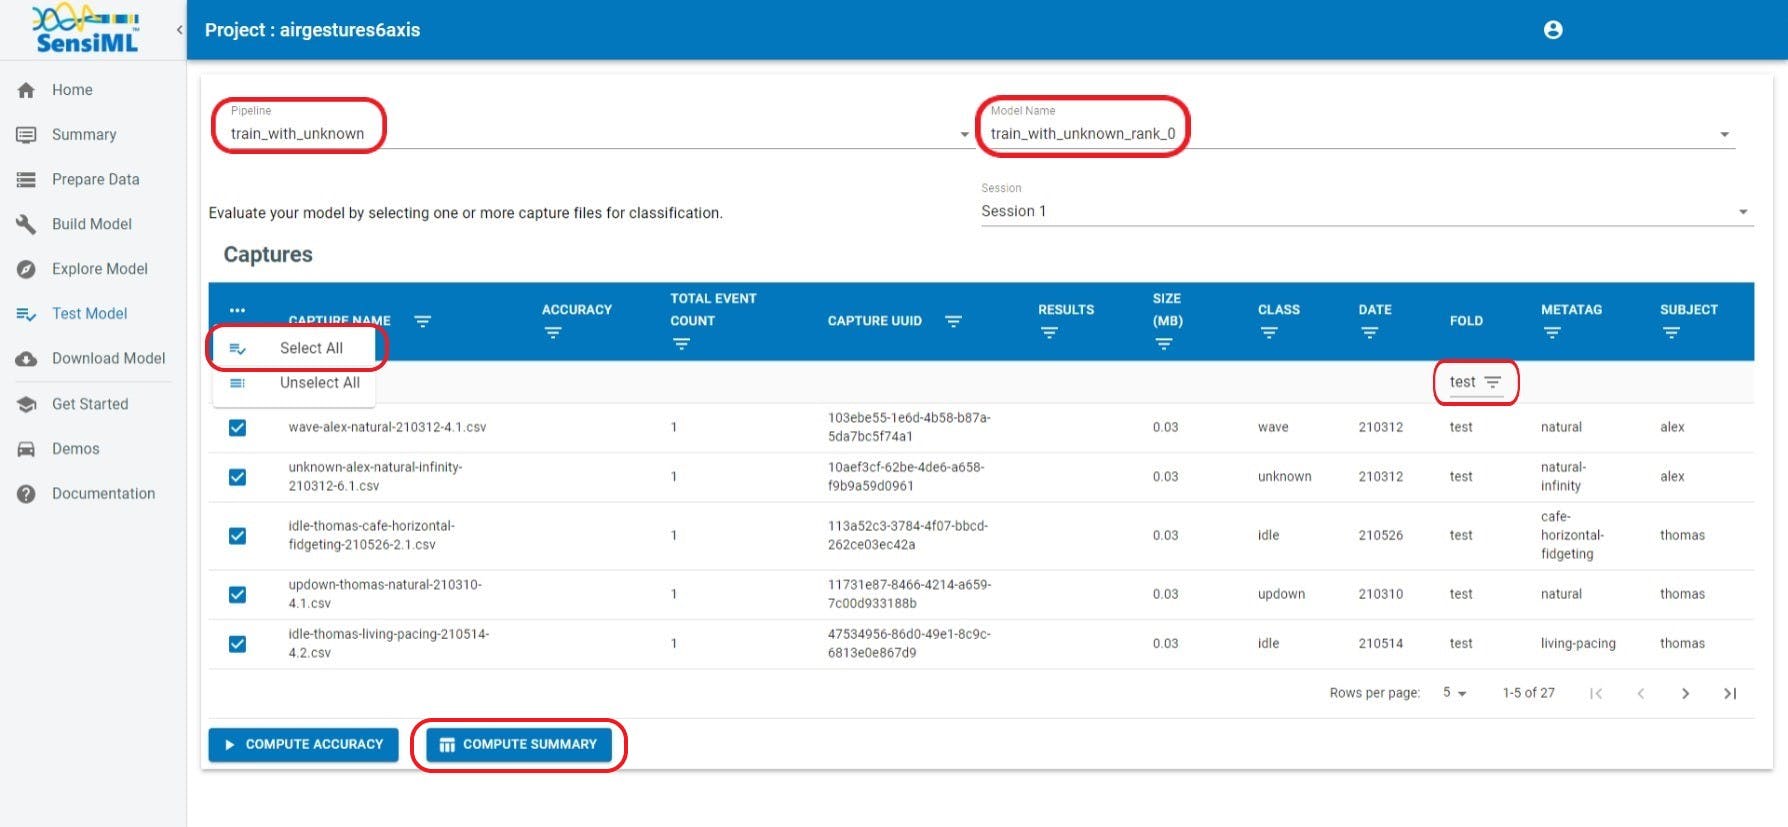
Task: Open the Total Event Count filter
Action: 681,344
